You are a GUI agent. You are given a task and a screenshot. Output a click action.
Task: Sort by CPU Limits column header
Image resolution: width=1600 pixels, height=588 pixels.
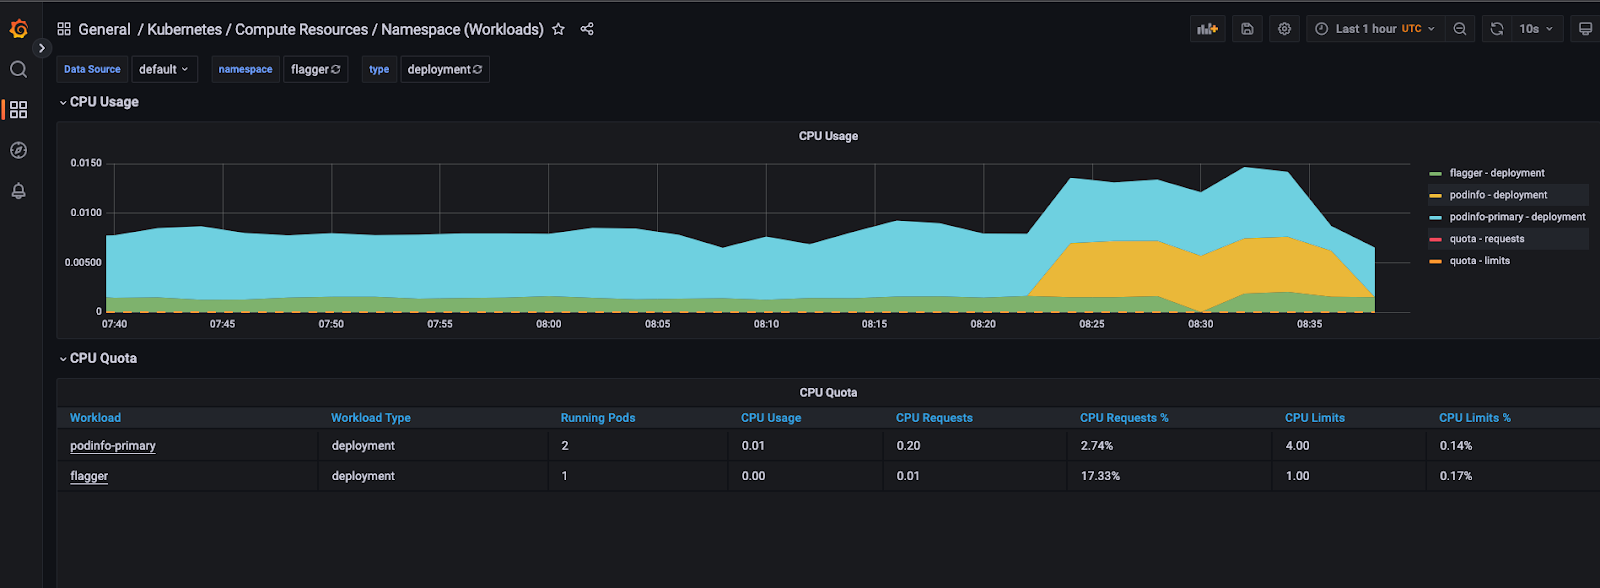click(1315, 418)
